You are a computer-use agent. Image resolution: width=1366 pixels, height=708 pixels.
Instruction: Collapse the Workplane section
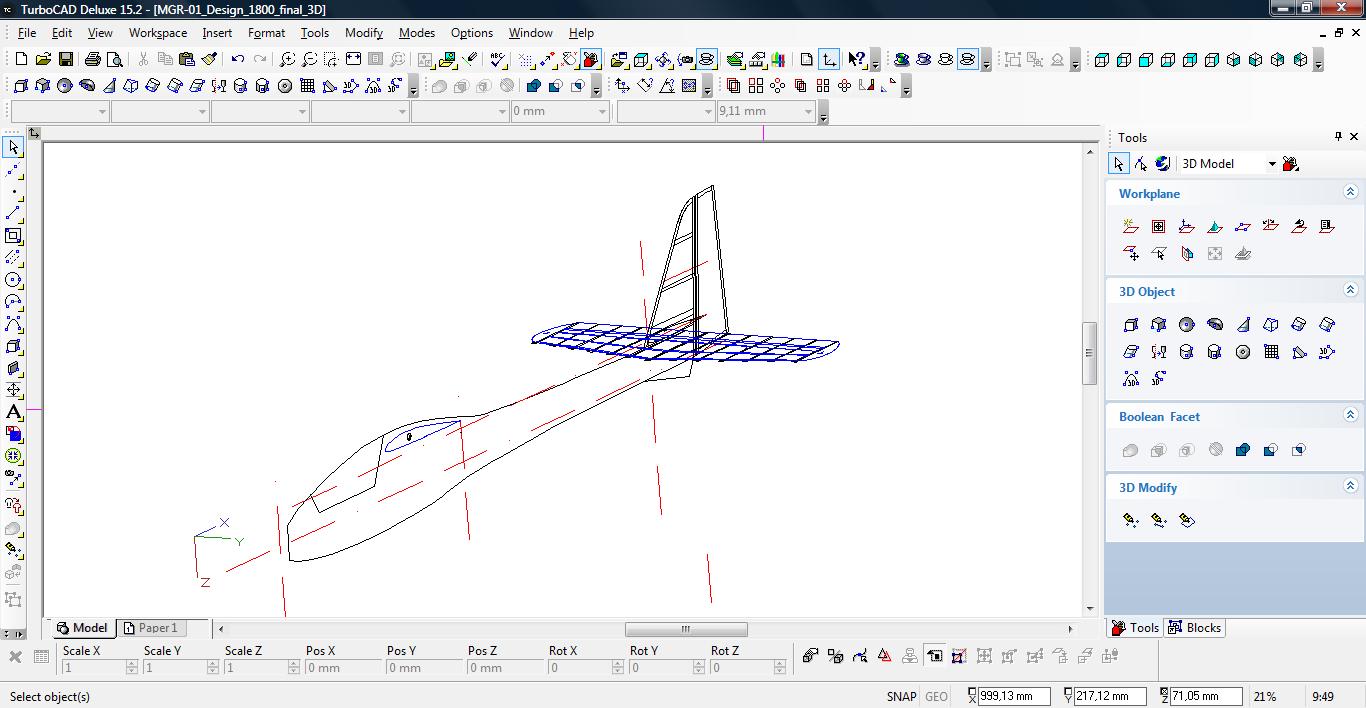point(1350,193)
